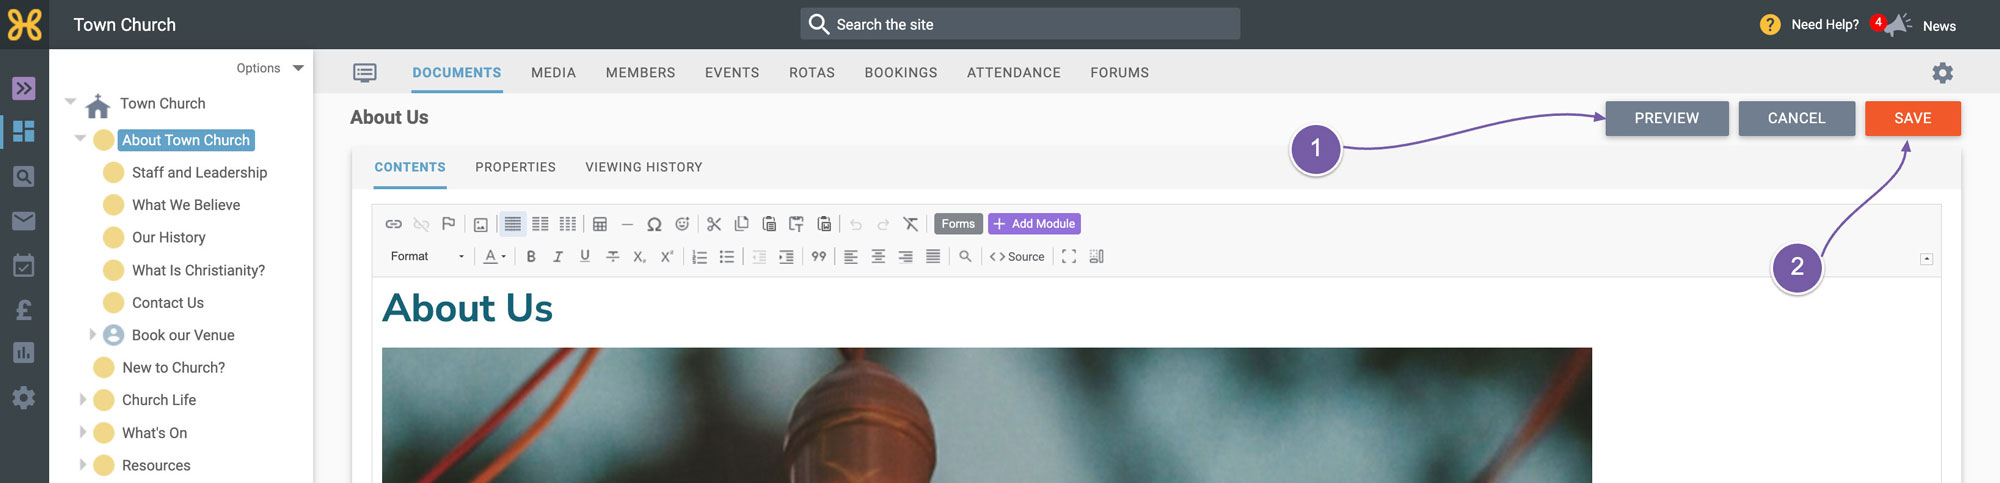The height and width of the screenshot is (483, 2000).
Task: Collapse the editor toolbar
Action: click(1926, 259)
